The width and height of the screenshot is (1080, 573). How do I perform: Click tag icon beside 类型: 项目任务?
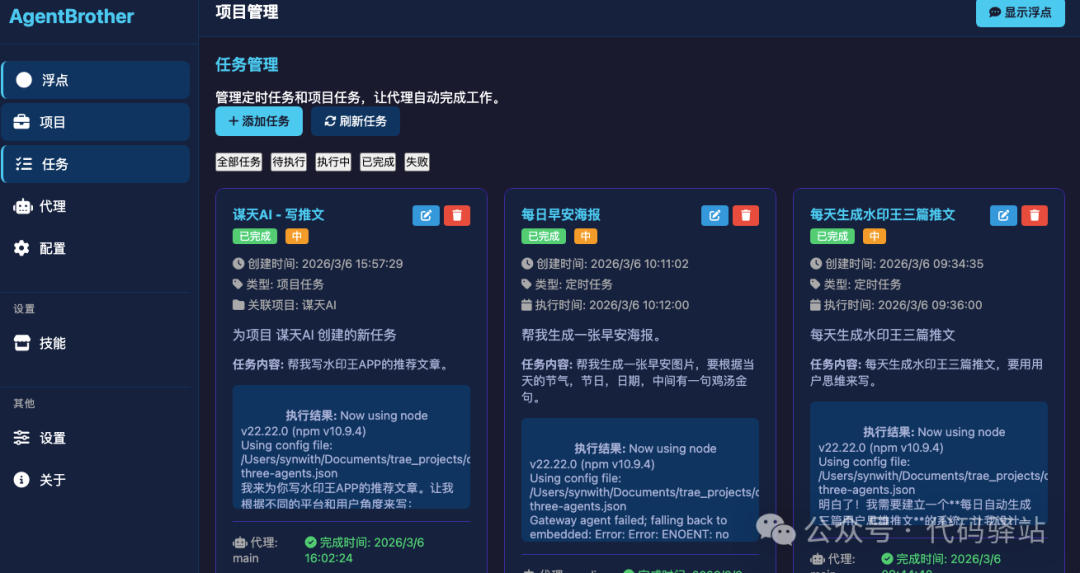click(238, 284)
